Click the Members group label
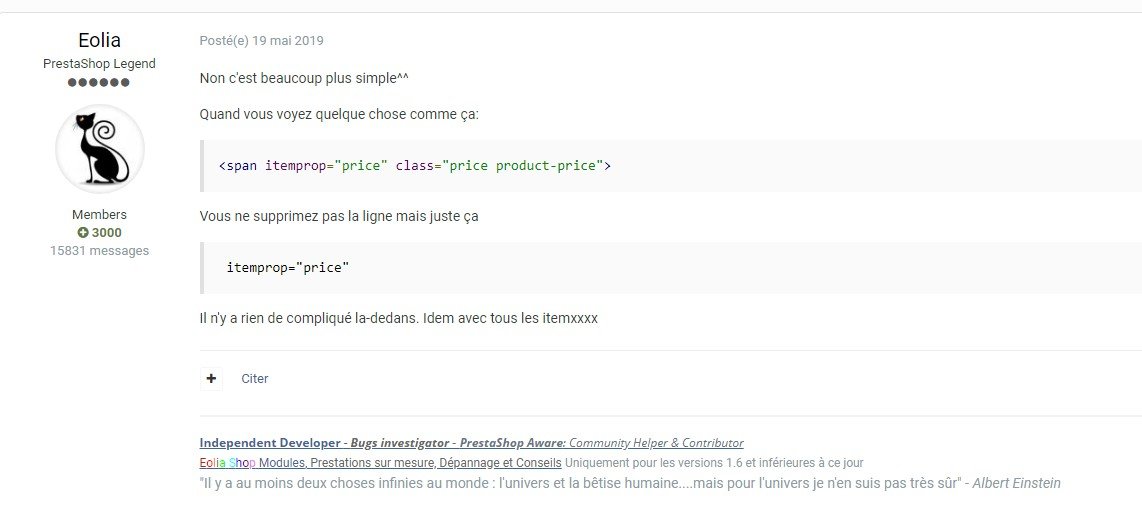The height and width of the screenshot is (508, 1142). 99,215
